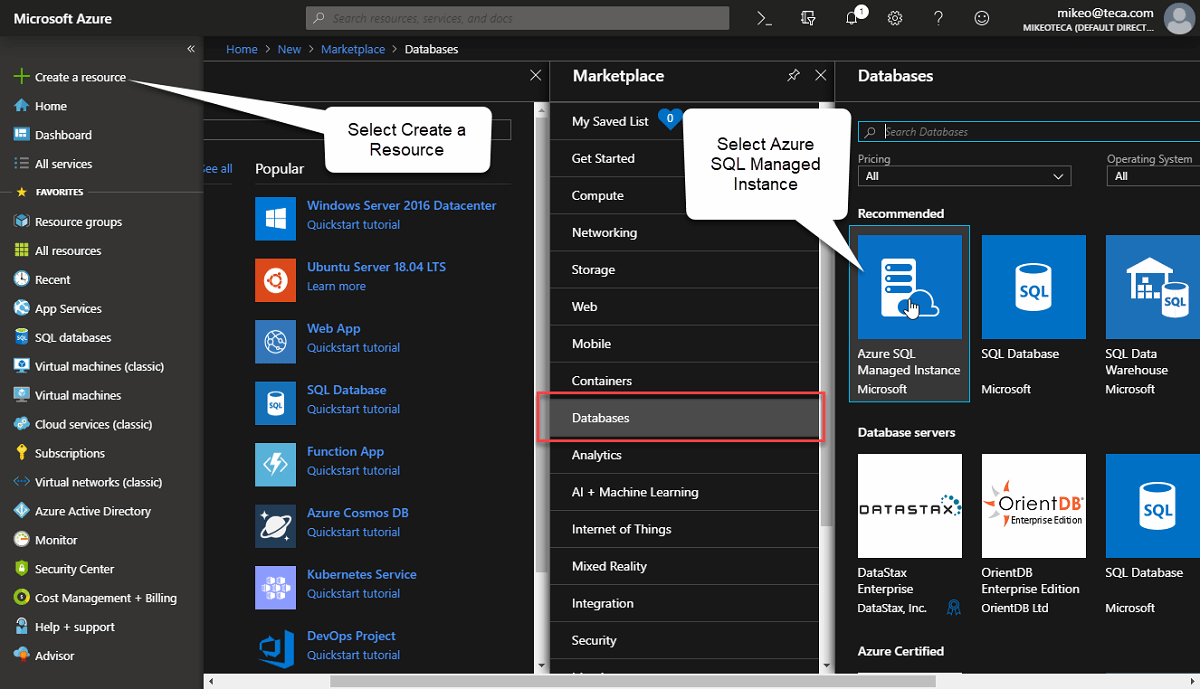Open the notifications bell icon
This screenshot has width=1200, height=689.
[852, 18]
